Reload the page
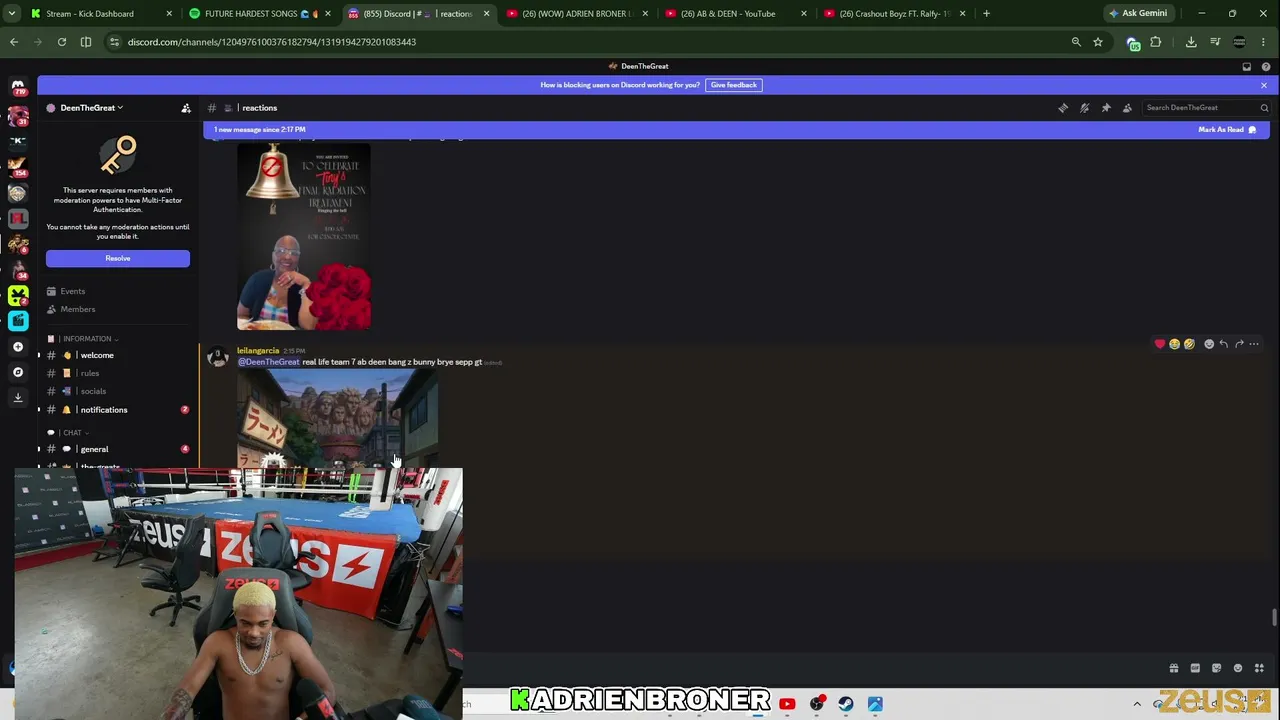Image resolution: width=1280 pixels, height=720 pixels. pyautogui.click(x=62, y=42)
